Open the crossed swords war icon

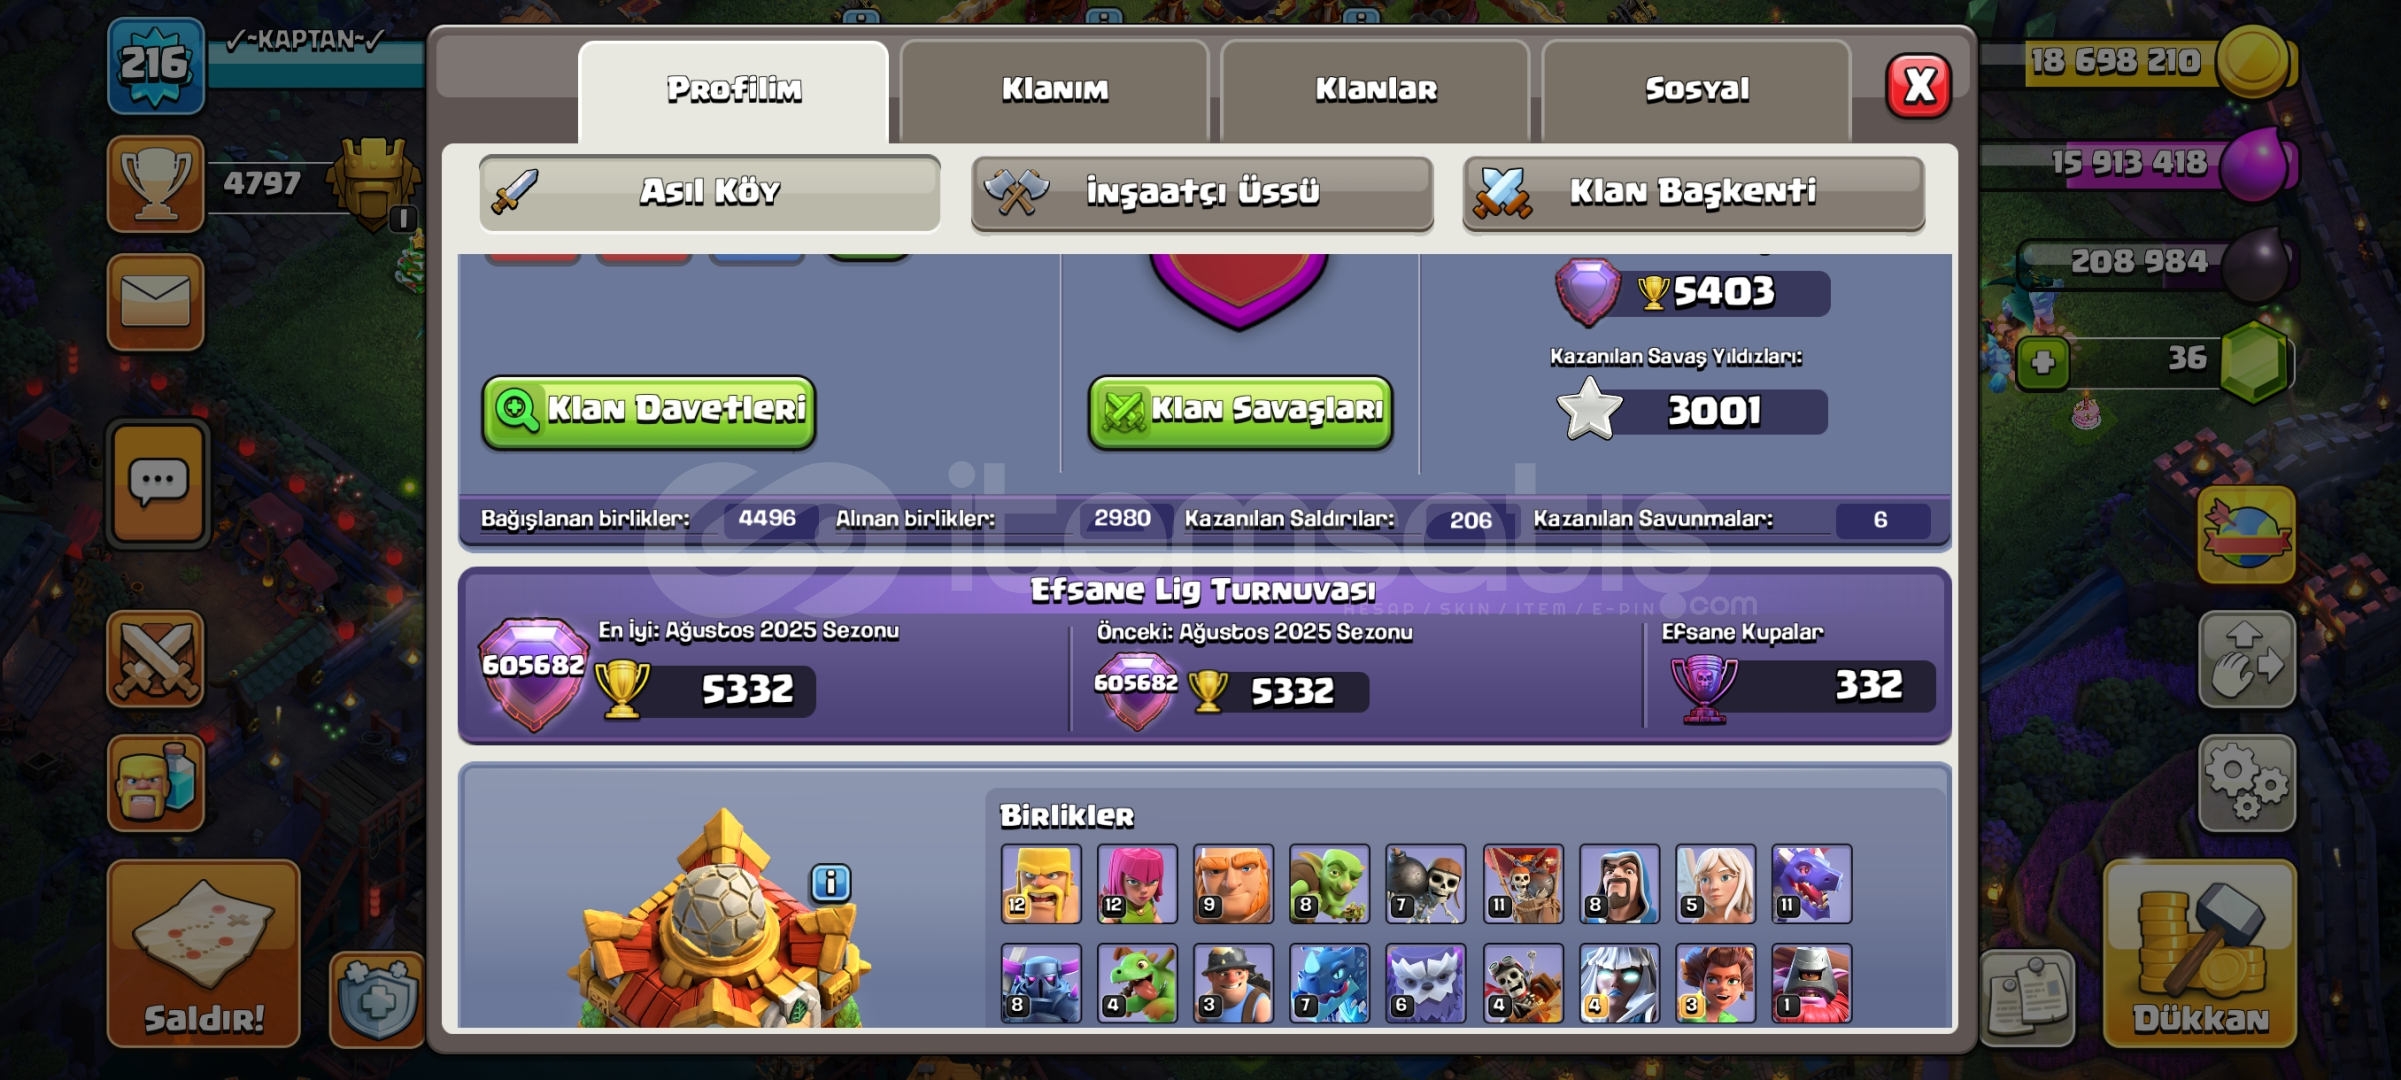155,659
